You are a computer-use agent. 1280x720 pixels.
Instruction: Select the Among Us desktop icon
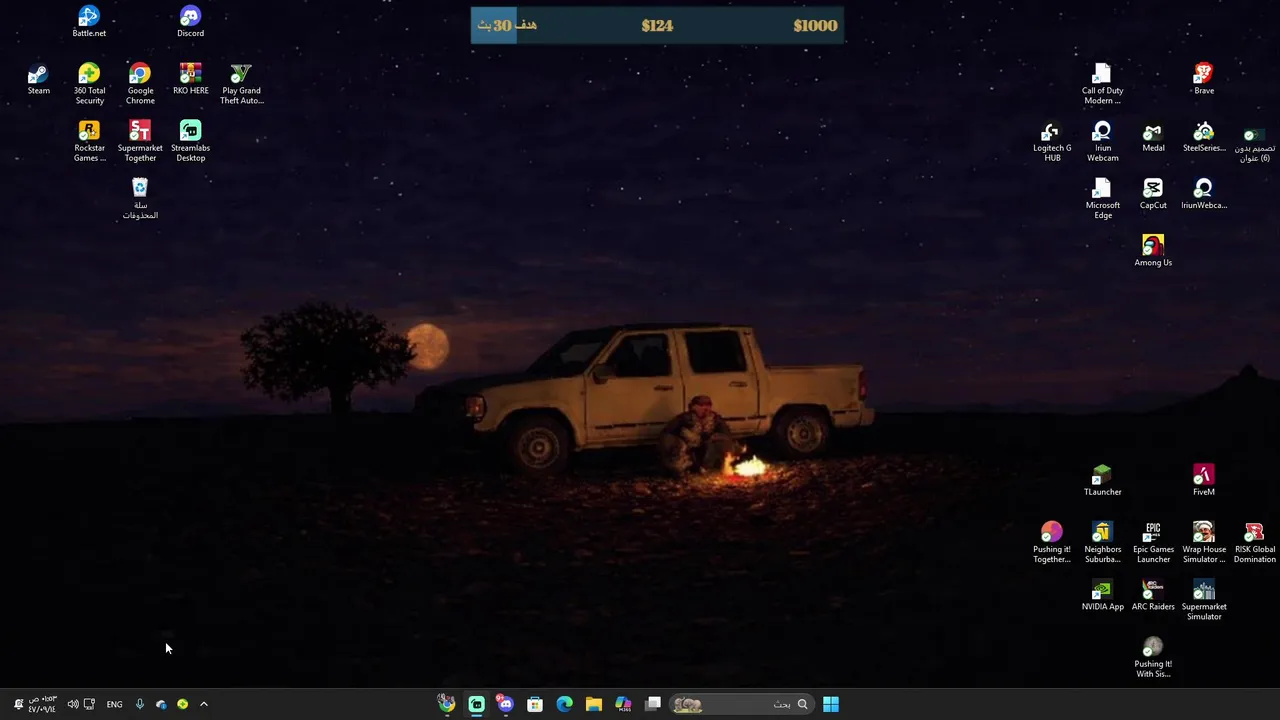(x=1153, y=251)
